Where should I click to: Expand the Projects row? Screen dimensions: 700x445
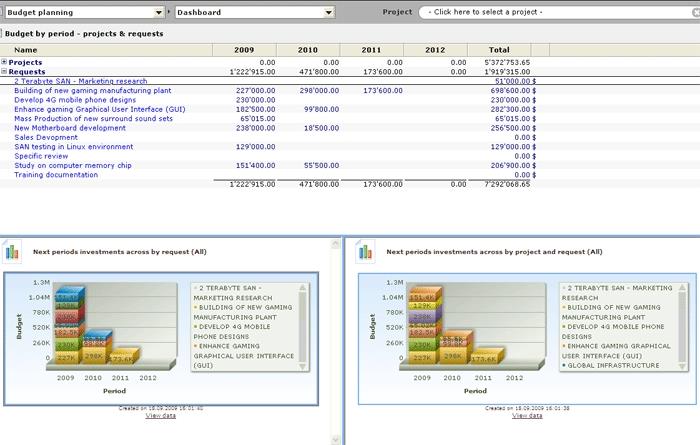[x=4, y=62]
